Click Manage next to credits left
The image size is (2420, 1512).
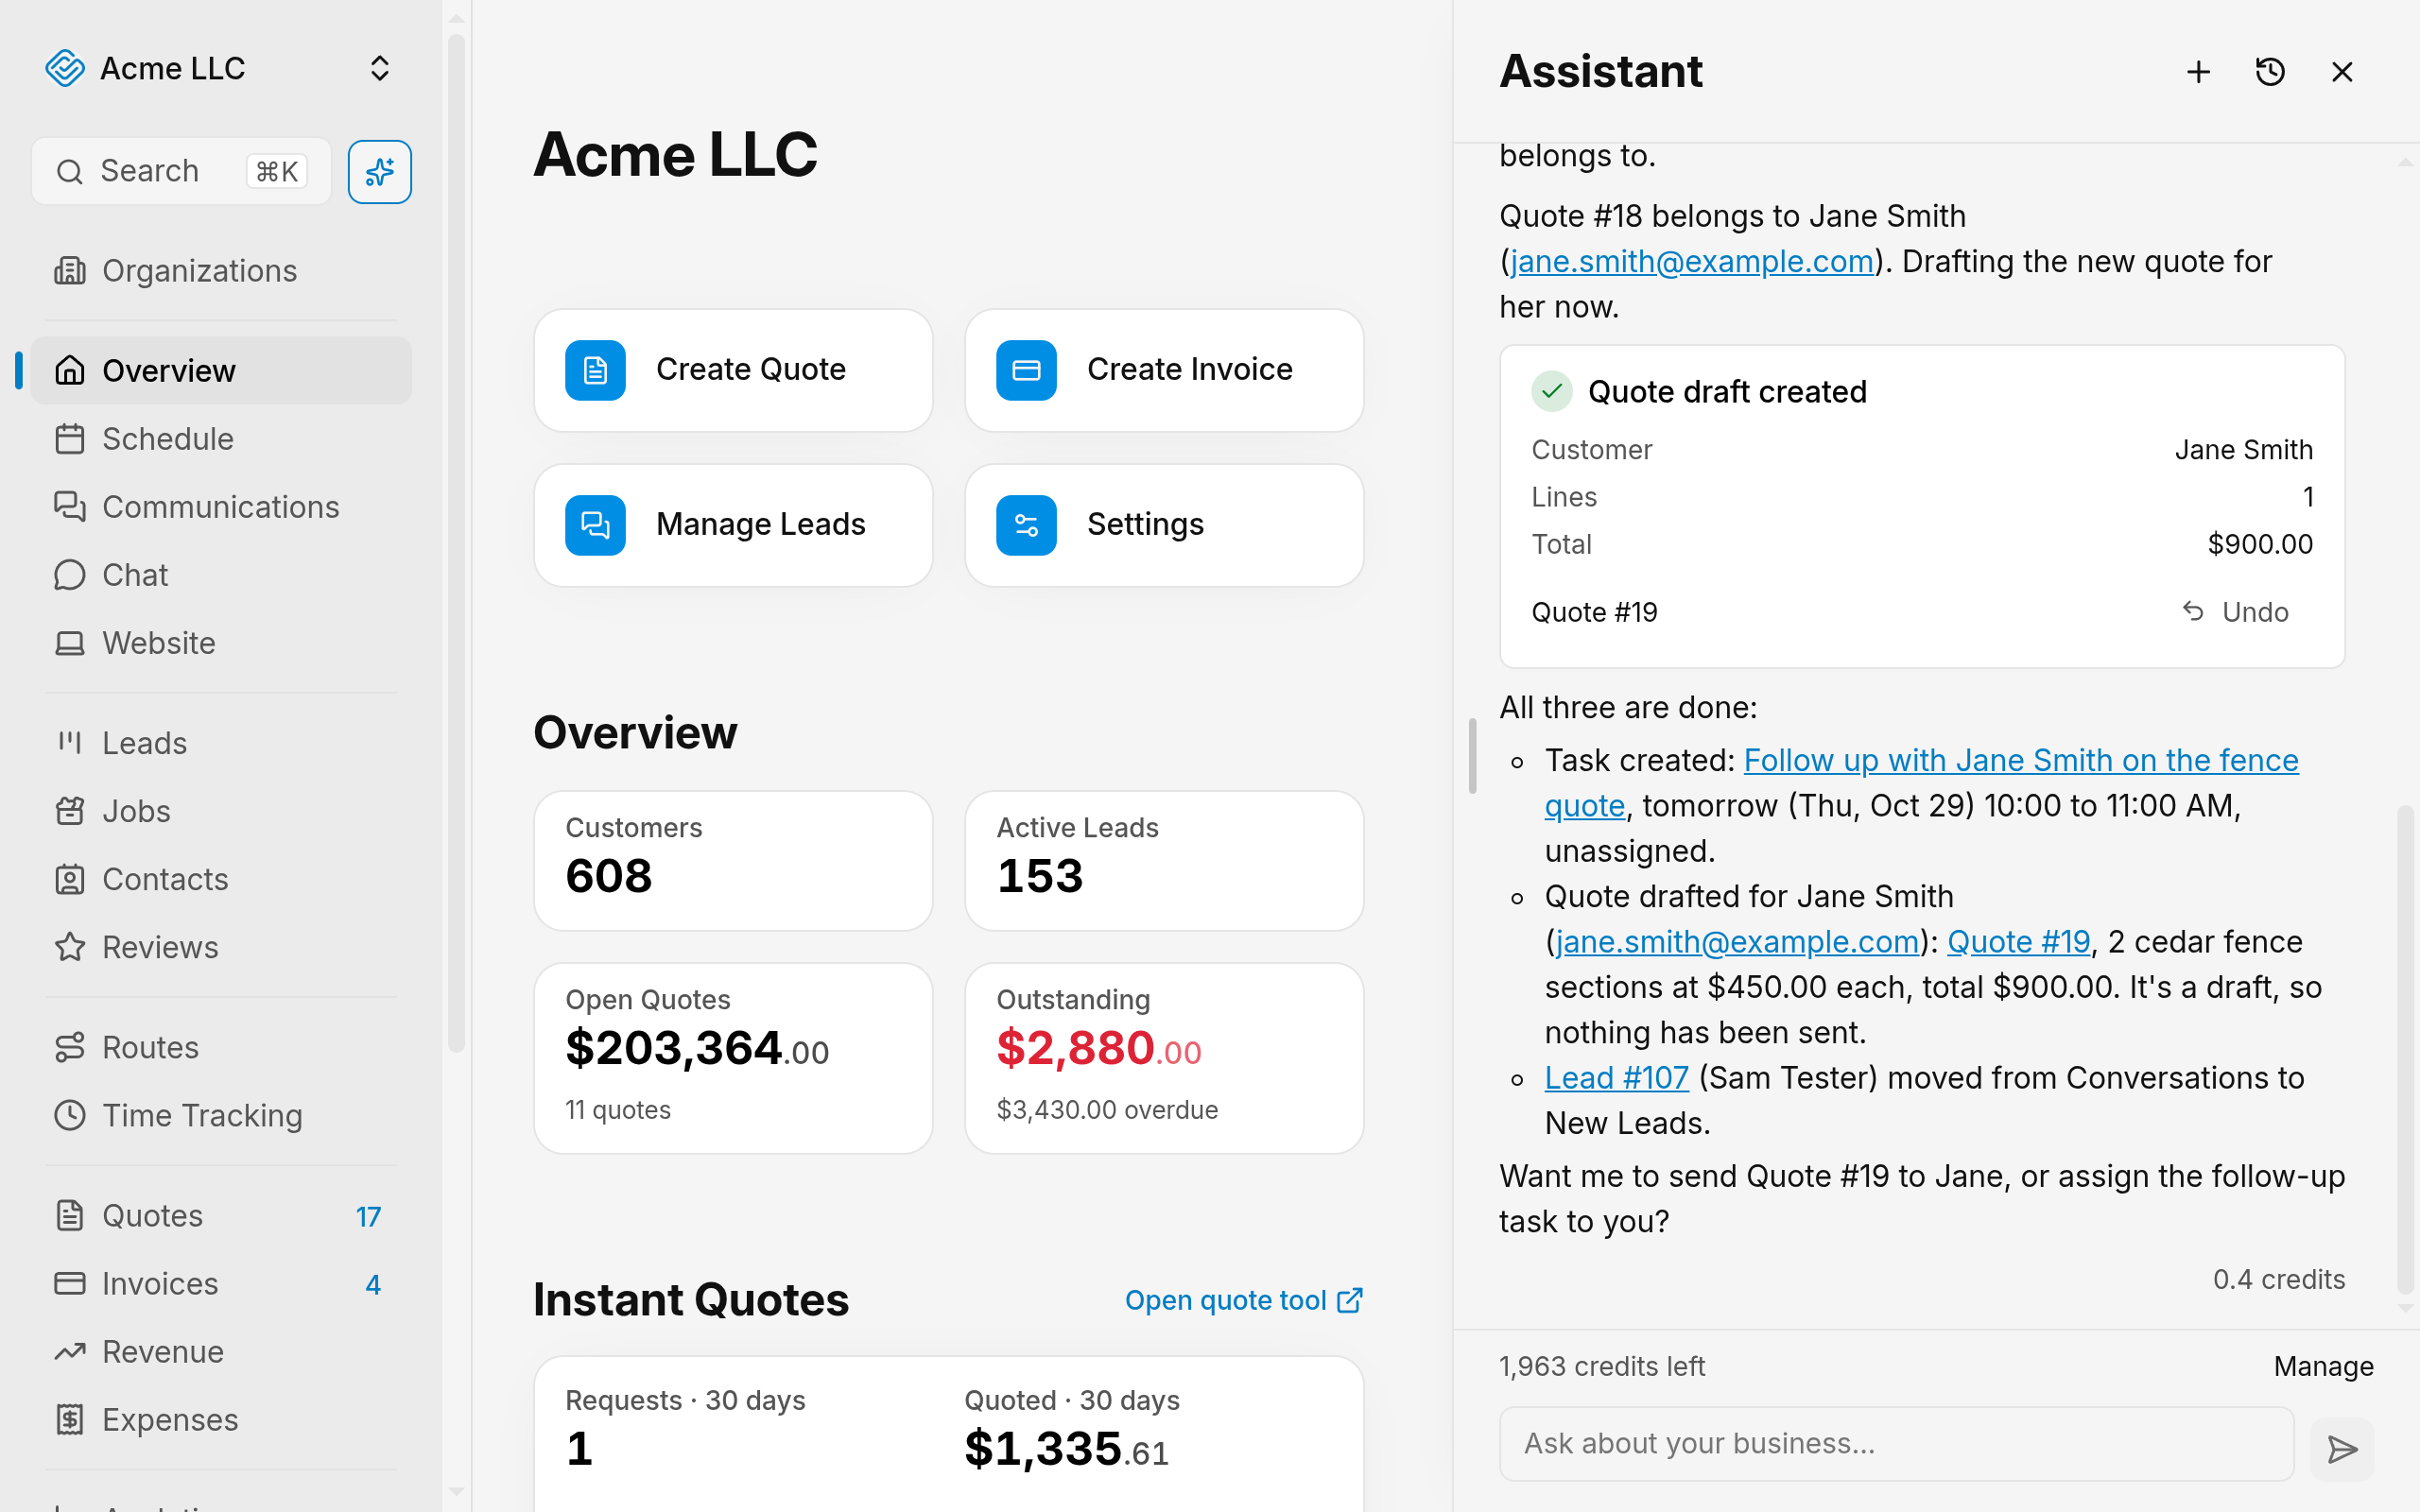2323,1366
